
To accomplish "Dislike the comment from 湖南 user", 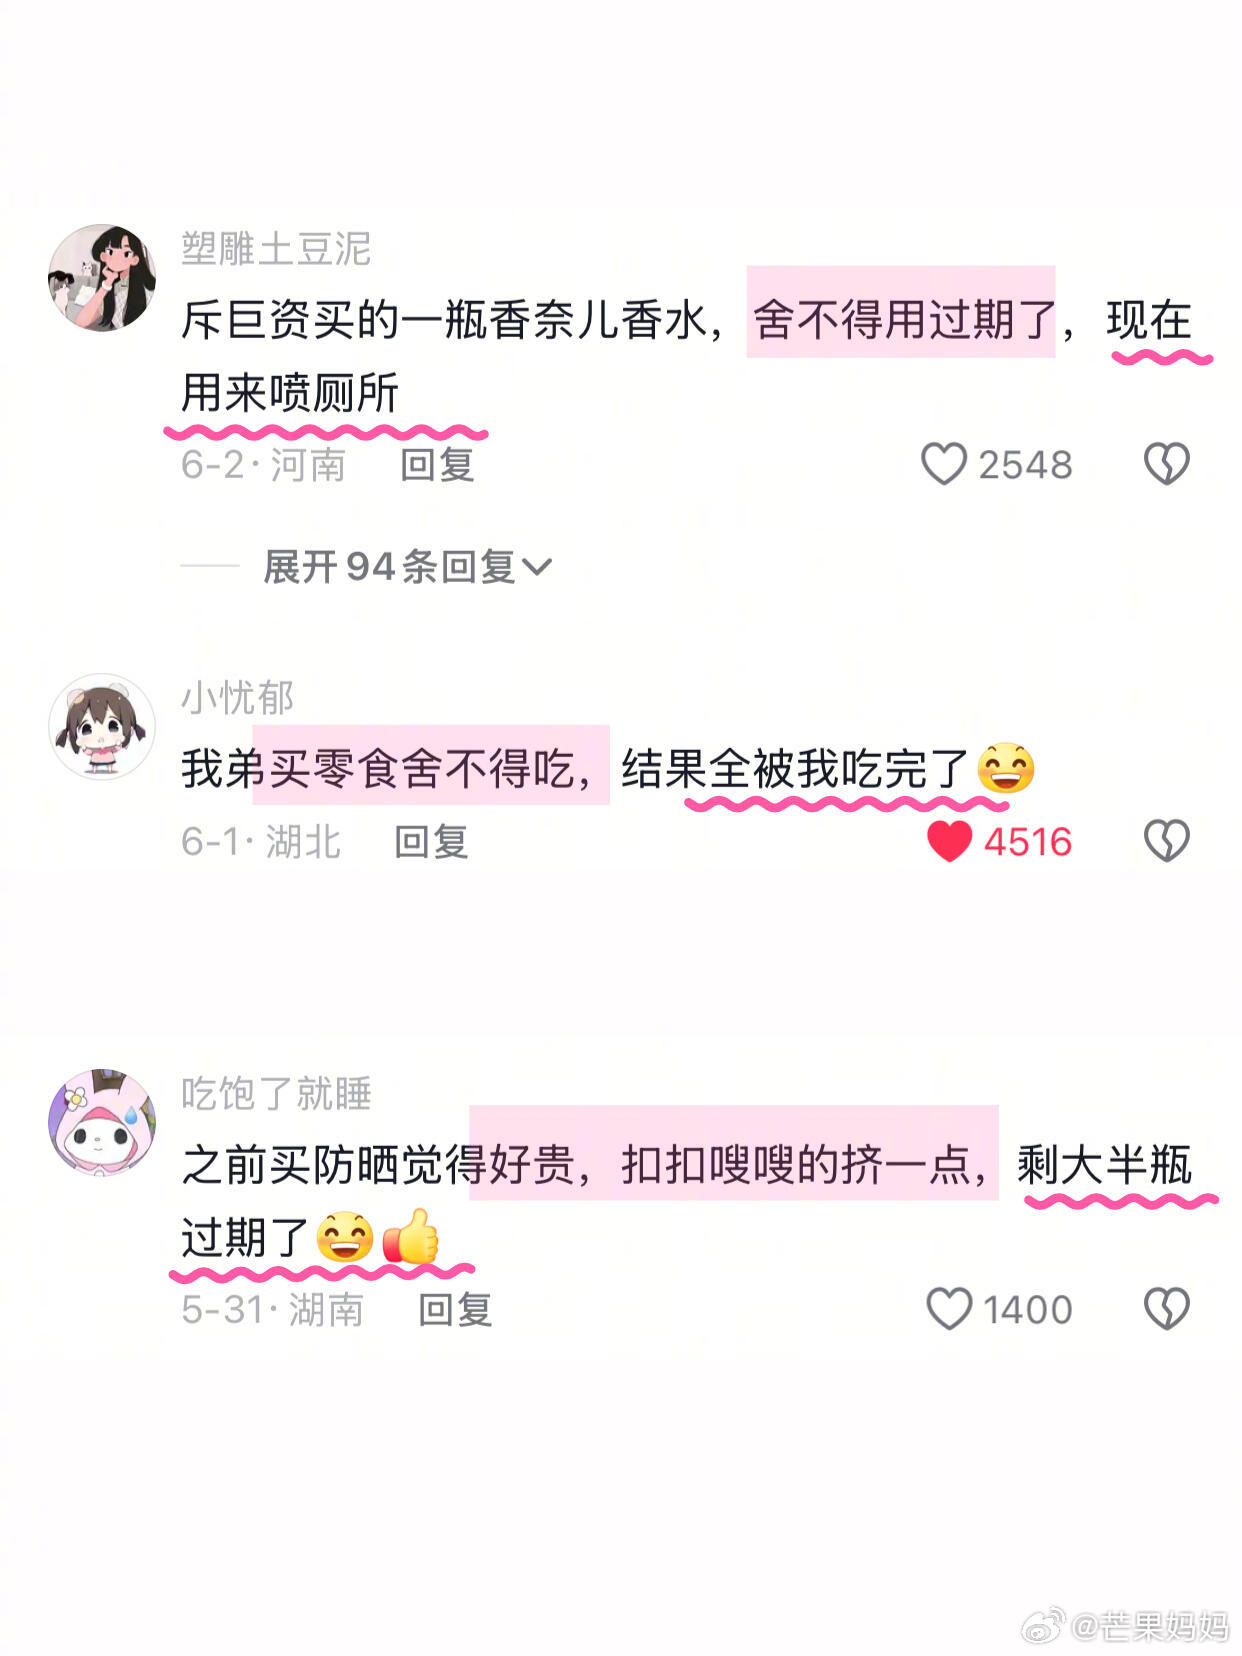I will coord(1166,1309).
